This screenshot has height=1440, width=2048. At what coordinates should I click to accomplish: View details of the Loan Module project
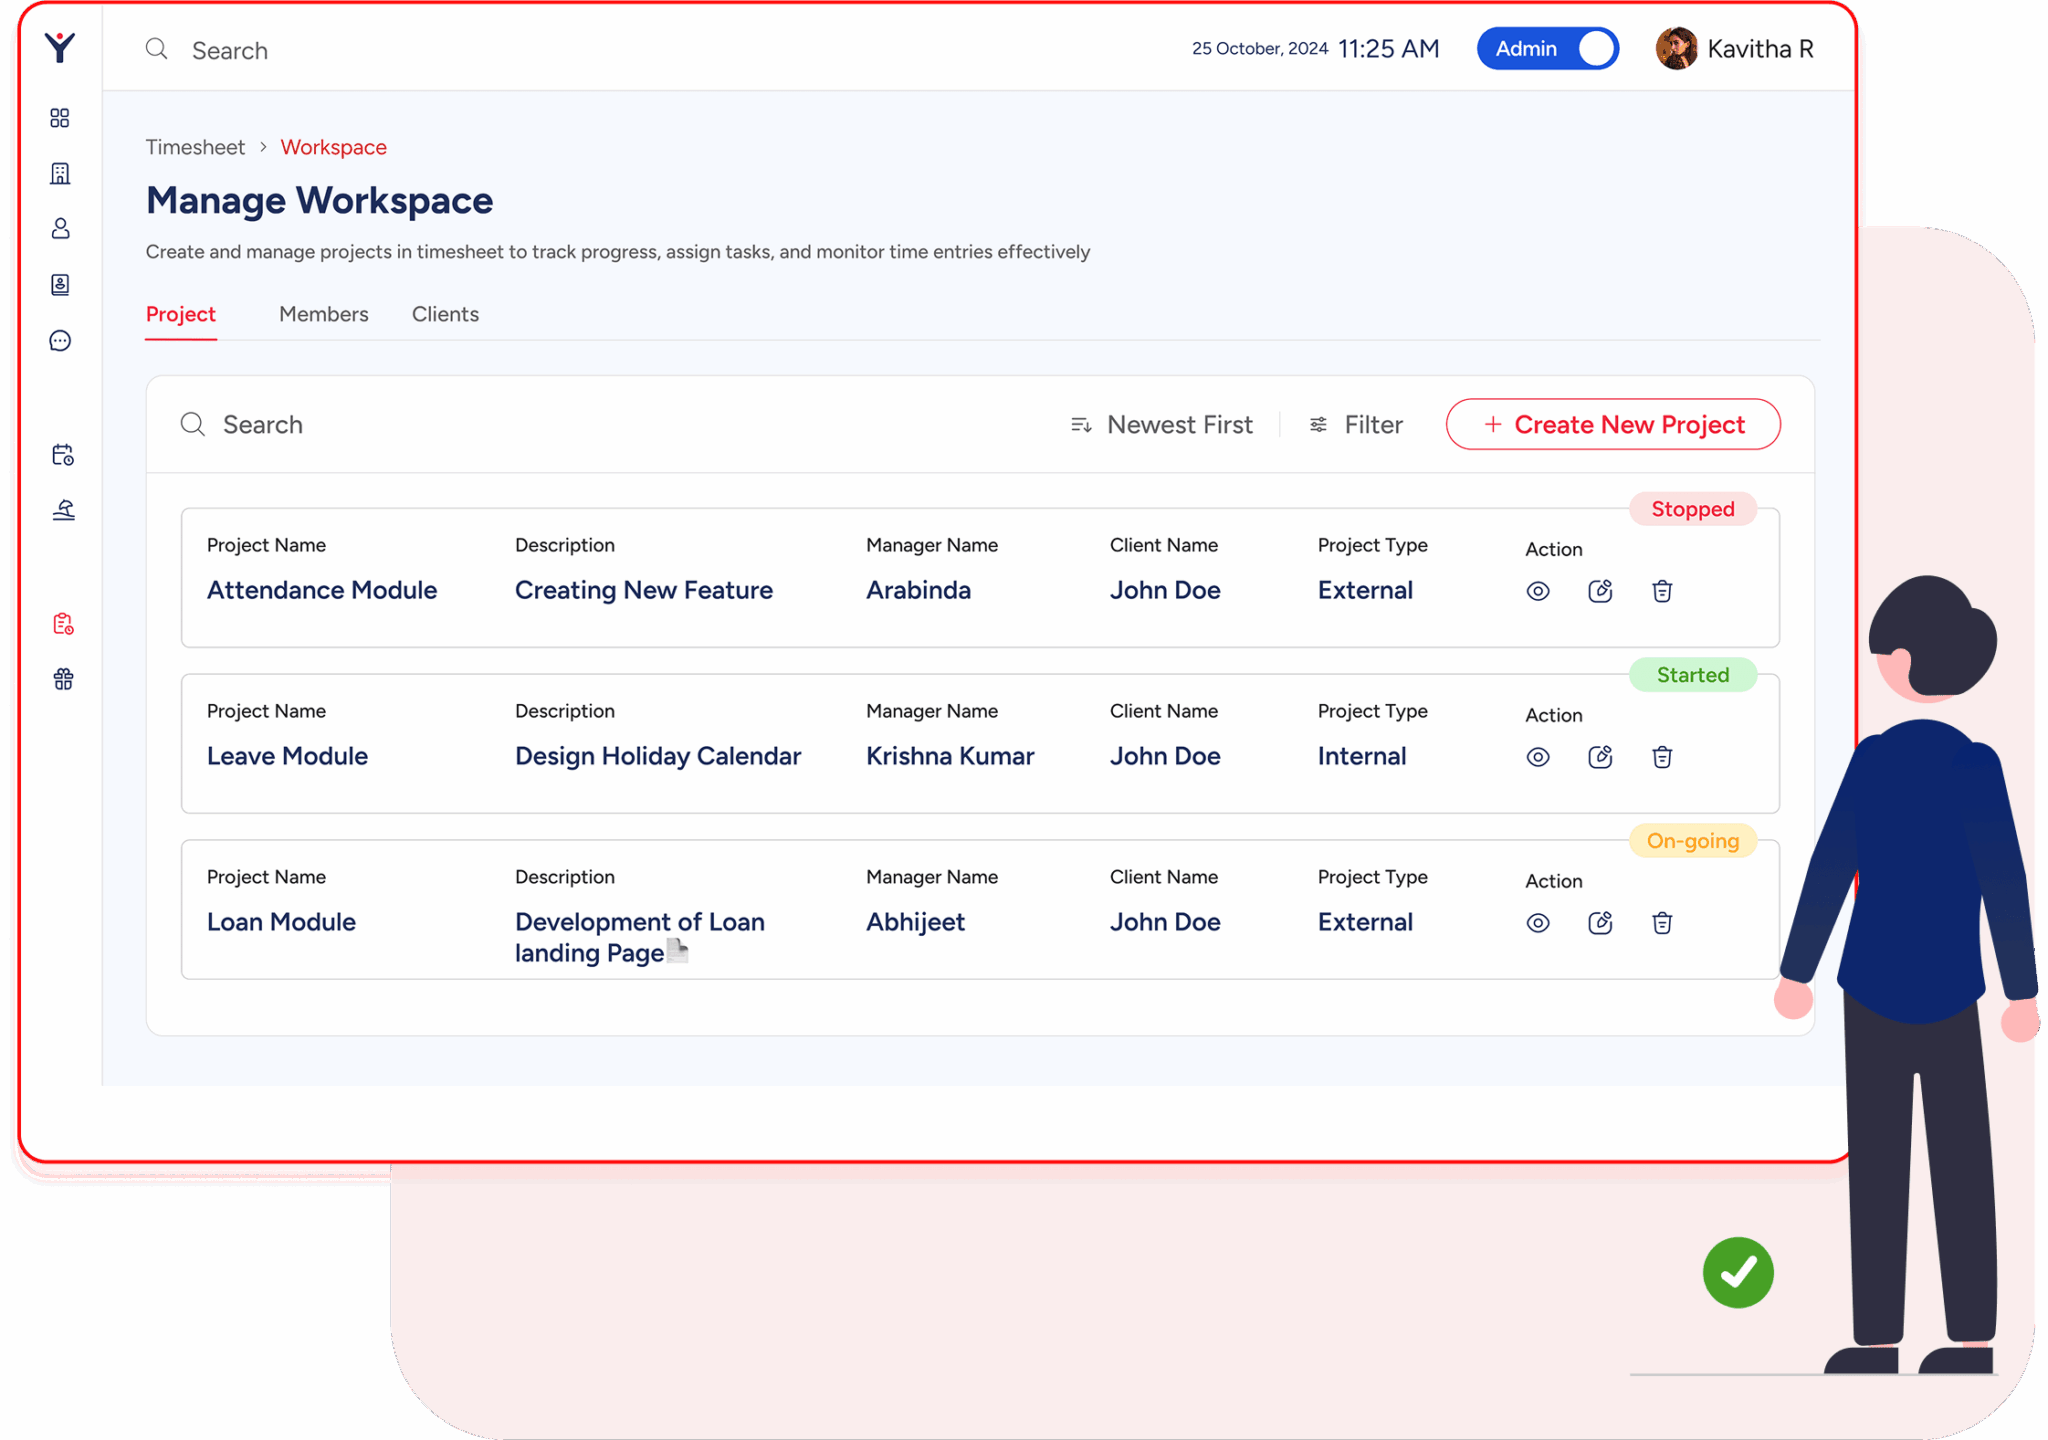pyautogui.click(x=1537, y=922)
